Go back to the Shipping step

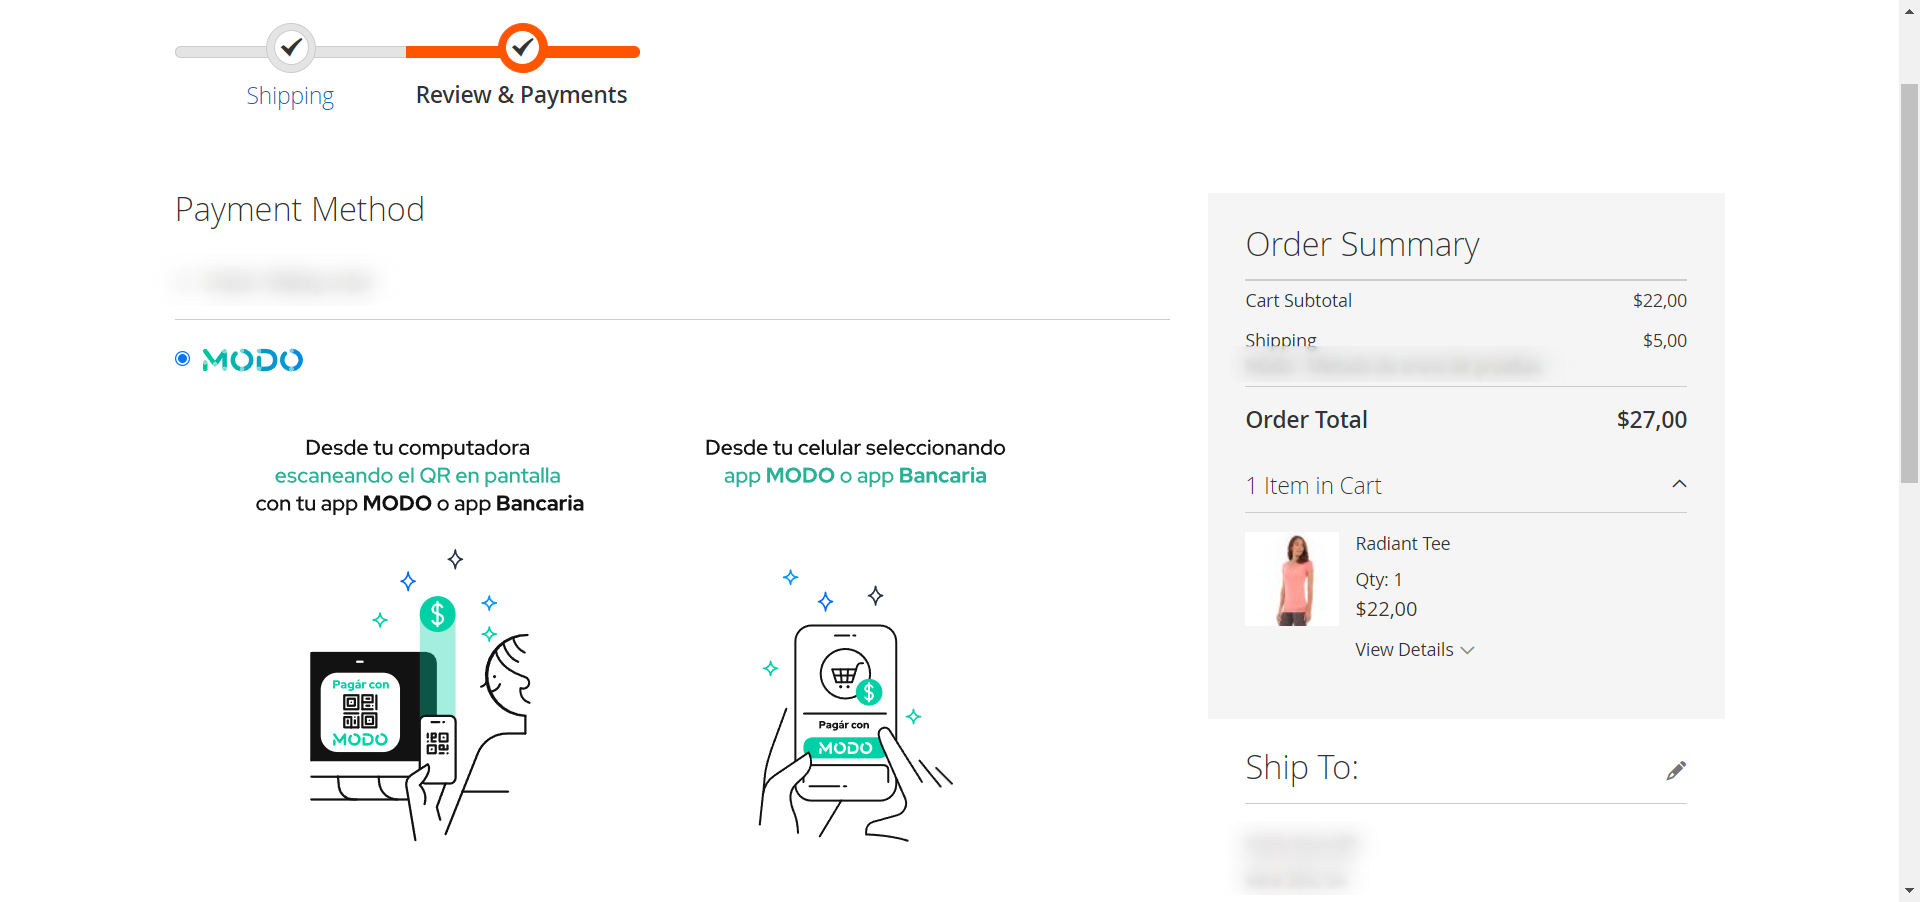(x=290, y=96)
